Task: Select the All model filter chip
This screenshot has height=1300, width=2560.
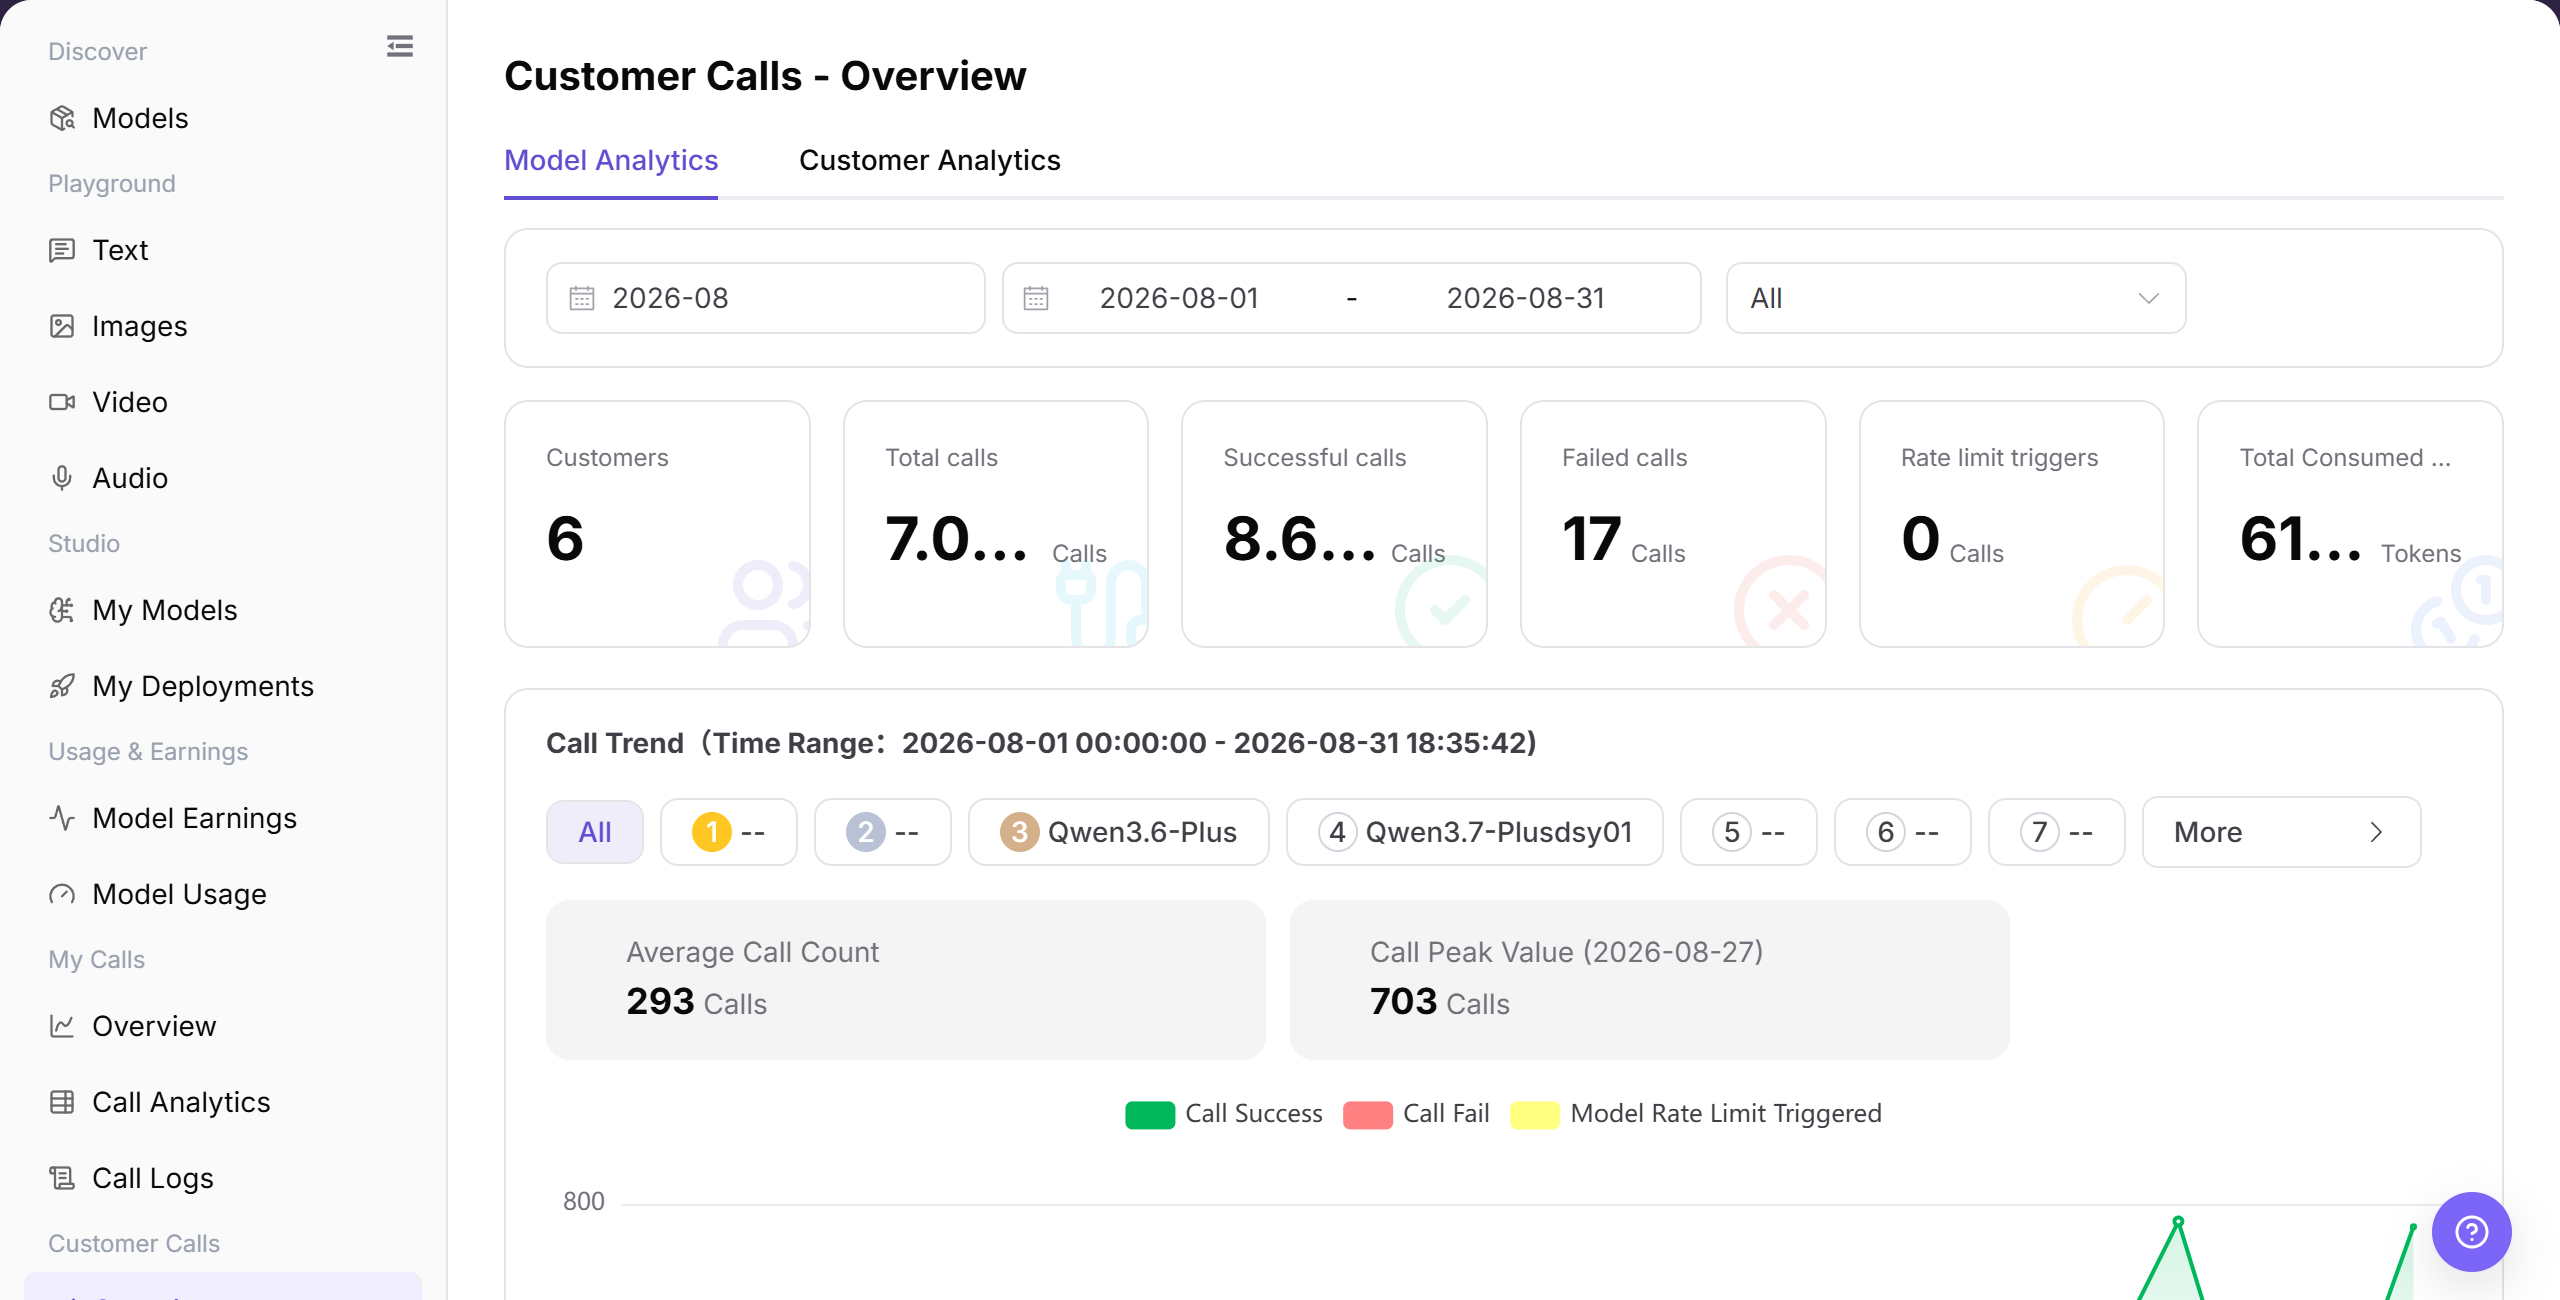Action: [x=595, y=832]
